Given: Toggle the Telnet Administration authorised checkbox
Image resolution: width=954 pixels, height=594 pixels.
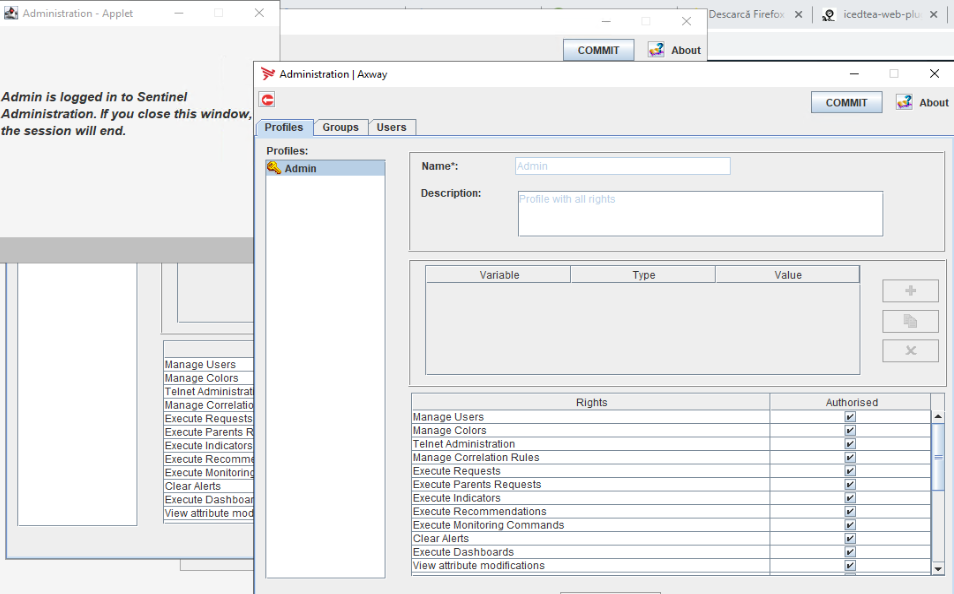Looking at the screenshot, I should point(850,444).
